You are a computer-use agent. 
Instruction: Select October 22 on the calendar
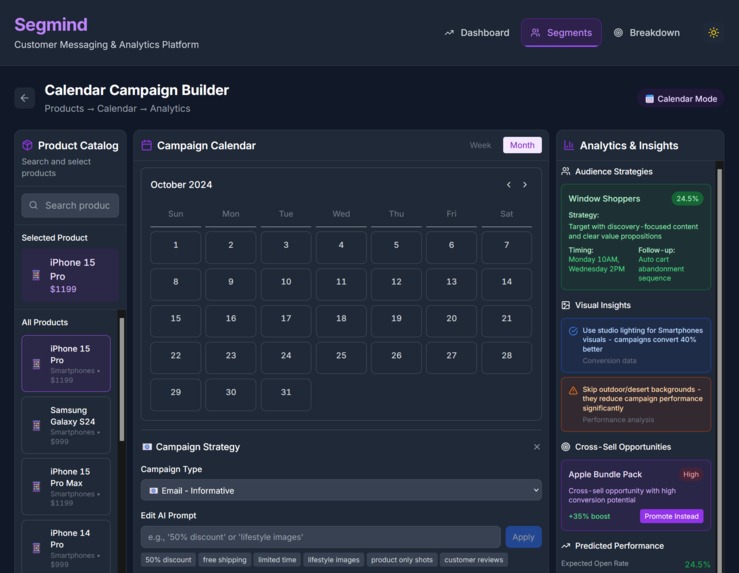pyautogui.click(x=176, y=358)
